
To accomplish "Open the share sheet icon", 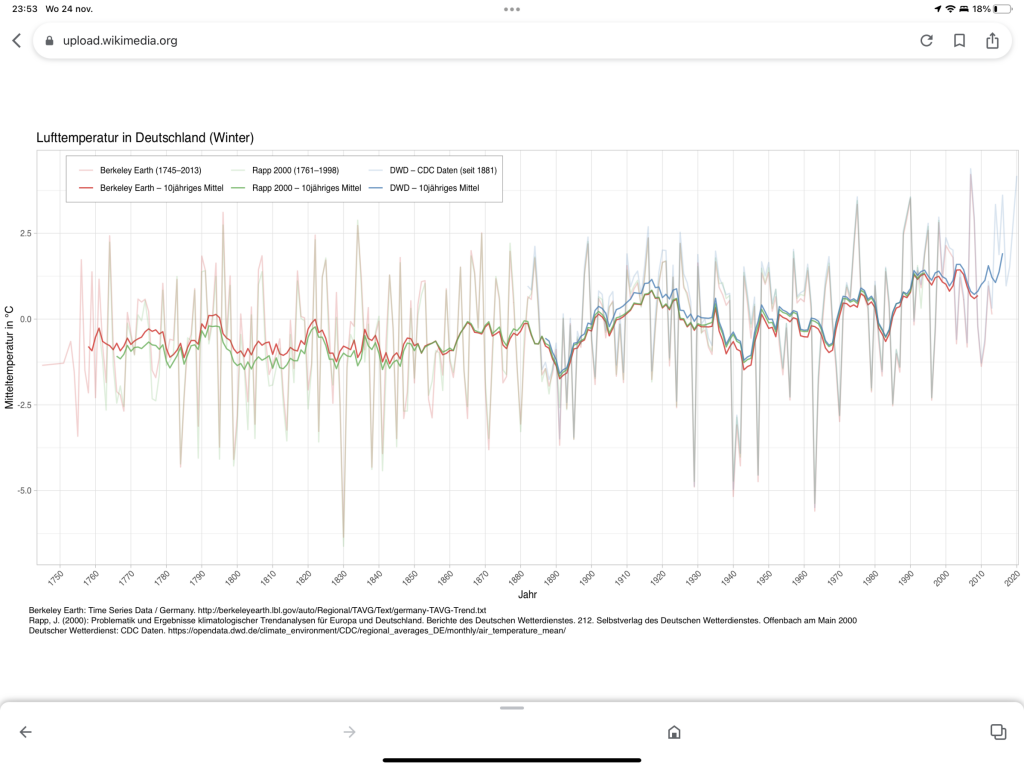I will click(x=992, y=40).
